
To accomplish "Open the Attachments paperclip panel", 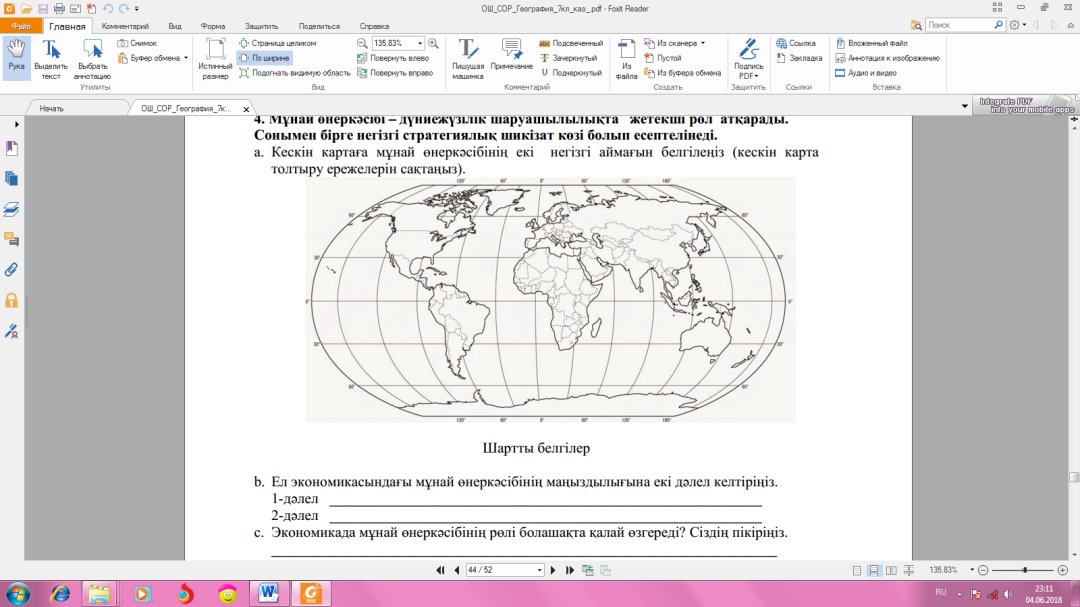I will (x=12, y=269).
